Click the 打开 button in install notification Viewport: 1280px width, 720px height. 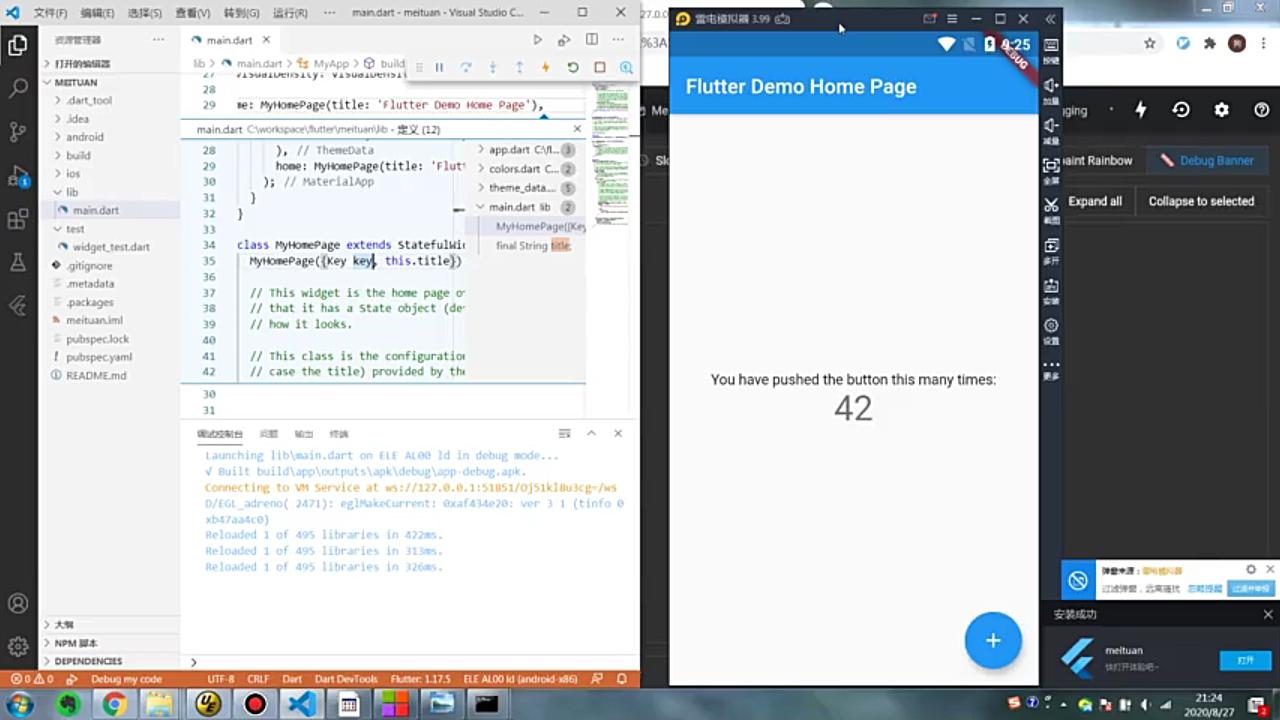click(x=1245, y=660)
